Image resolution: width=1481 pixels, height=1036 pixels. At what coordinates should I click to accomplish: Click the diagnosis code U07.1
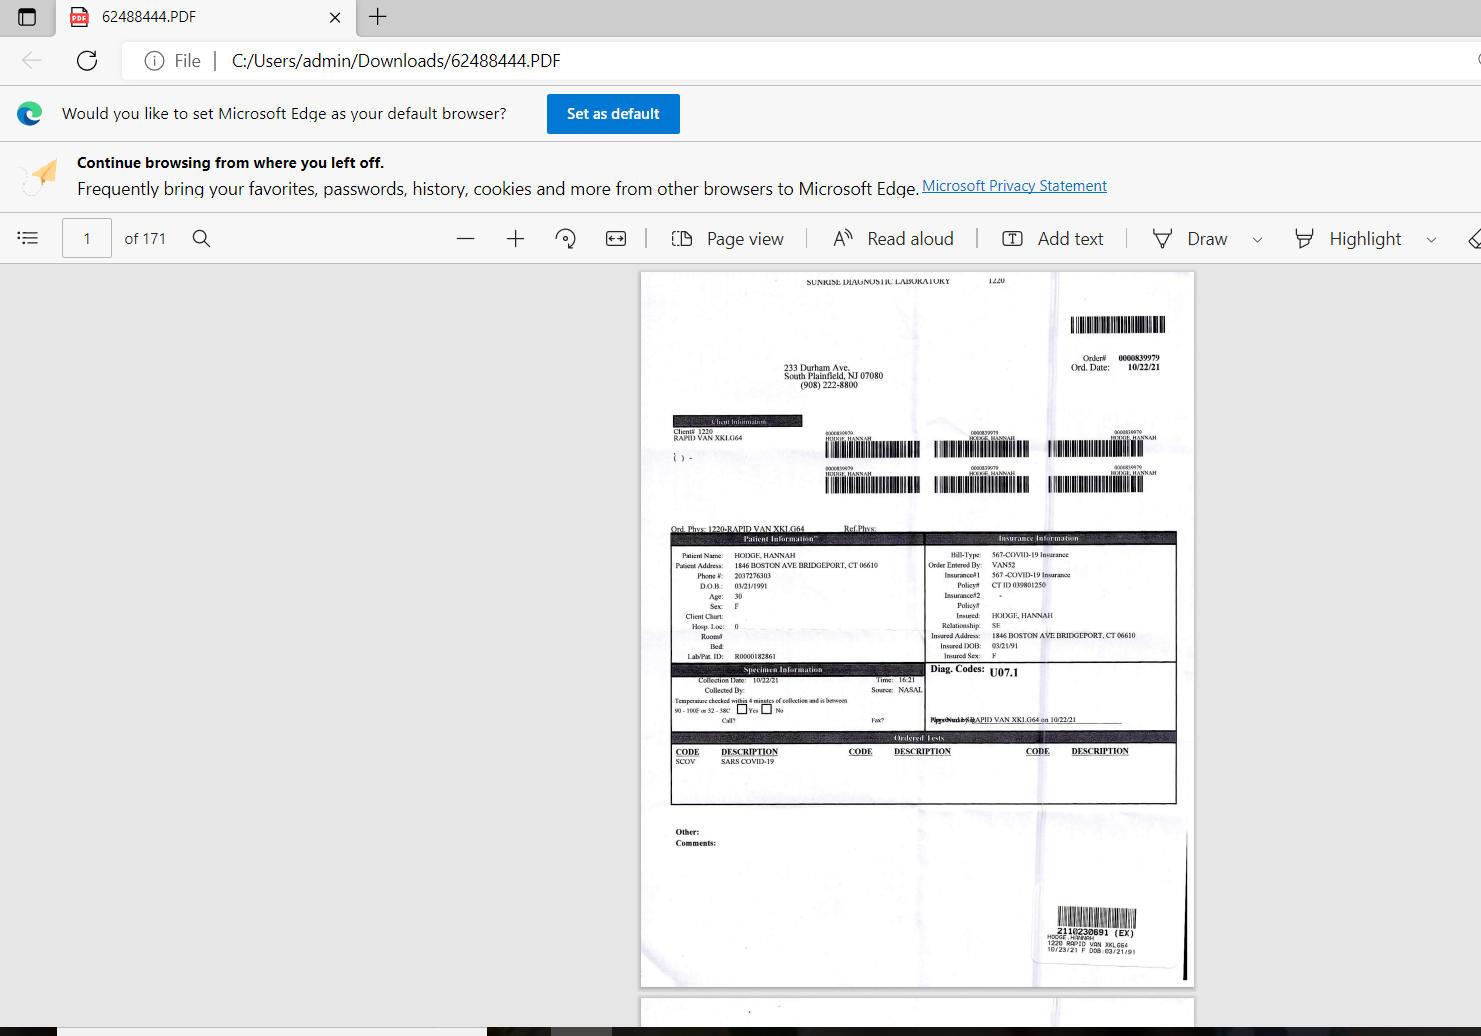point(1004,672)
